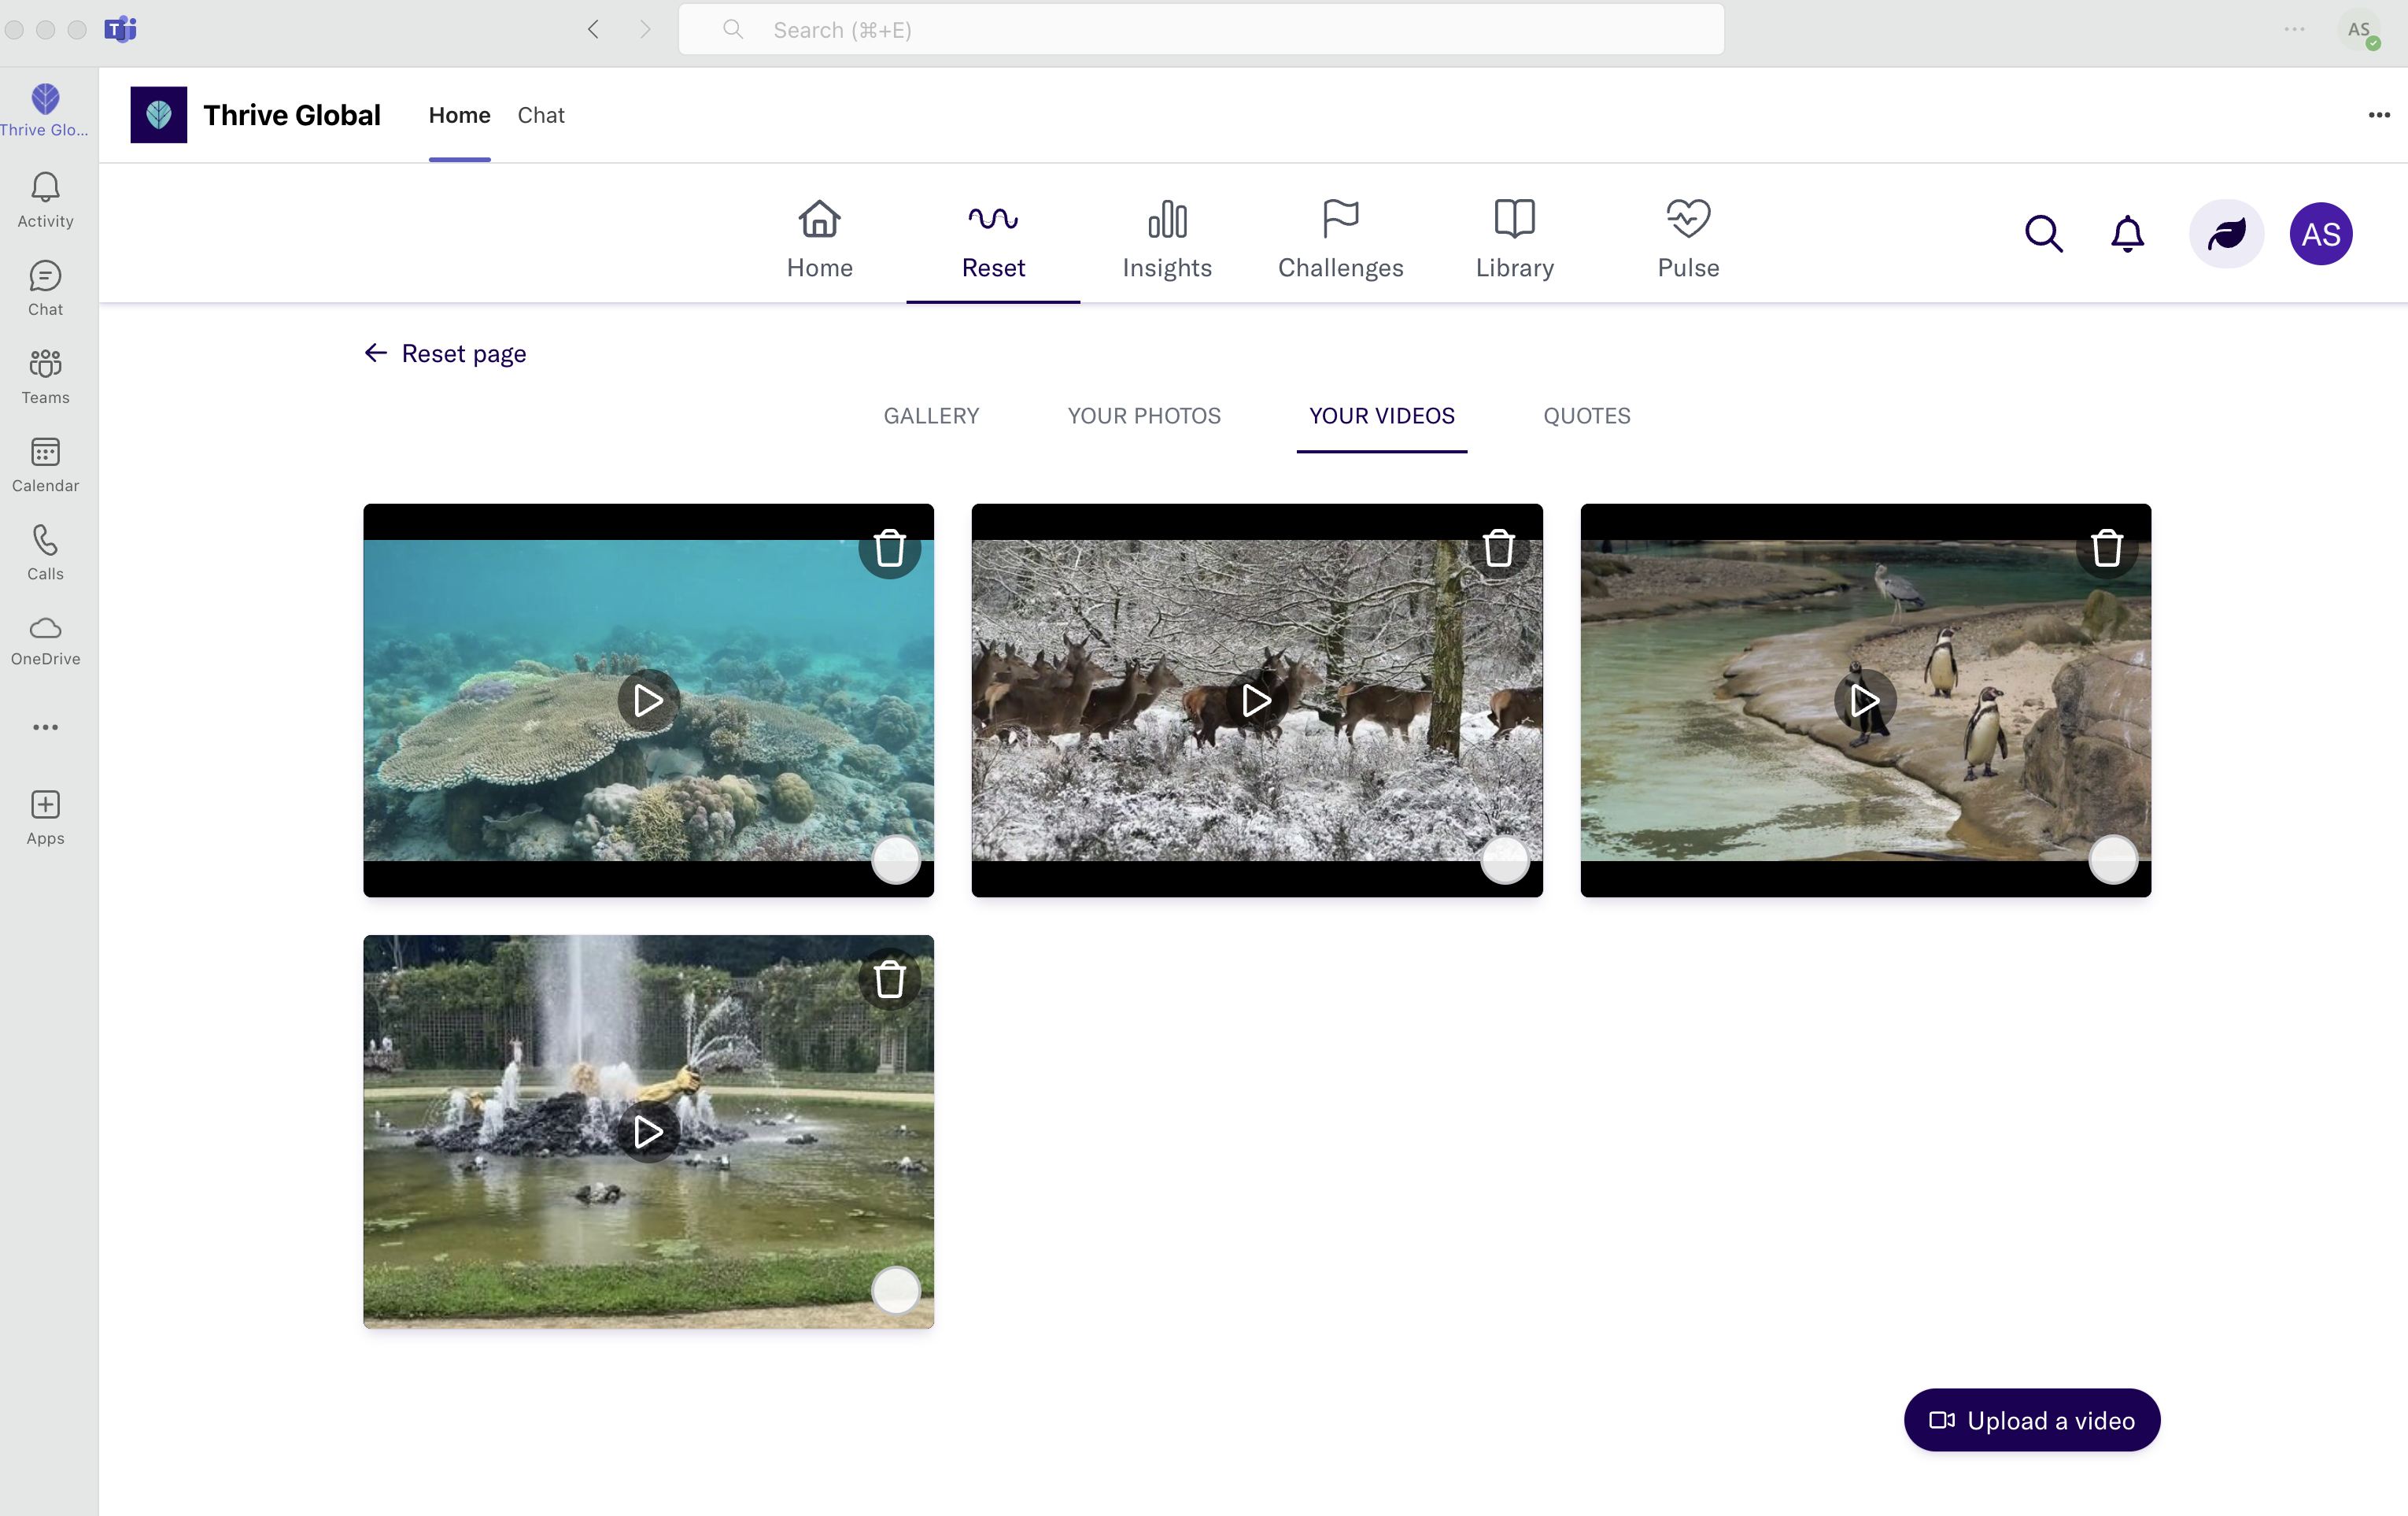Image resolution: width=2408 pixels, height=1516 pixels.
Task: Play the penguins video
Action: 1865,700
